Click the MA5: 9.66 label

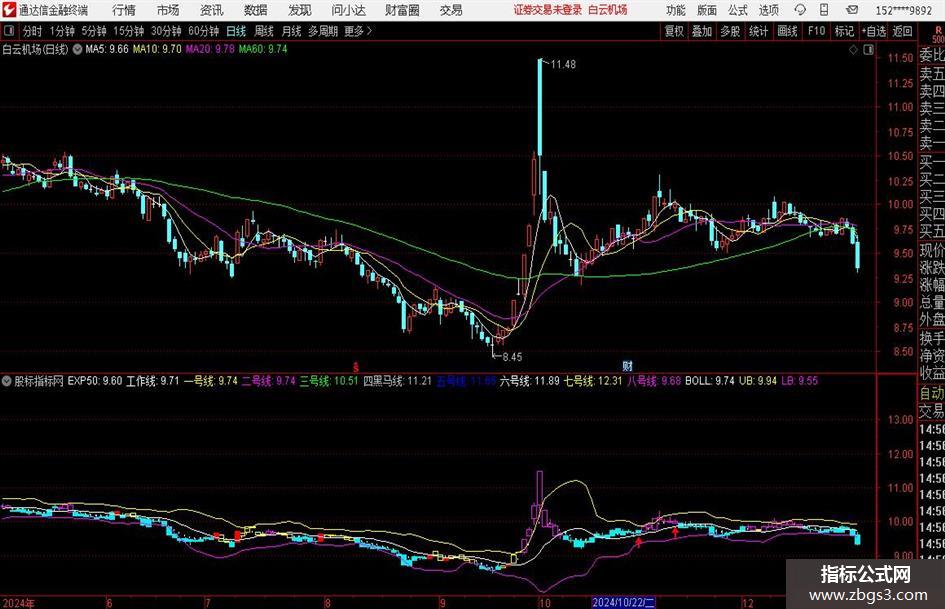click(x=107, y=49)
